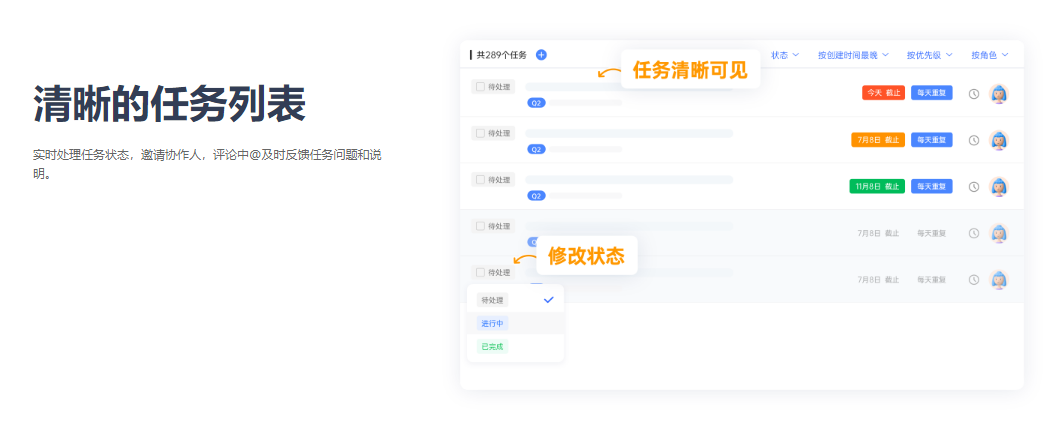Click 每天重复 tag in the 11月8日 row
This screenshot has width=1050, height=422.
click(931, 186)
